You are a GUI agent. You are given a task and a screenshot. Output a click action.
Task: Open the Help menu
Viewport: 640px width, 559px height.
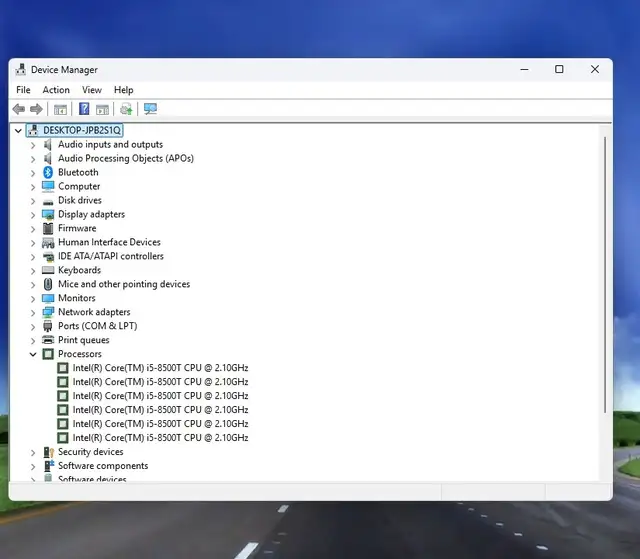[x=124, y=90]
